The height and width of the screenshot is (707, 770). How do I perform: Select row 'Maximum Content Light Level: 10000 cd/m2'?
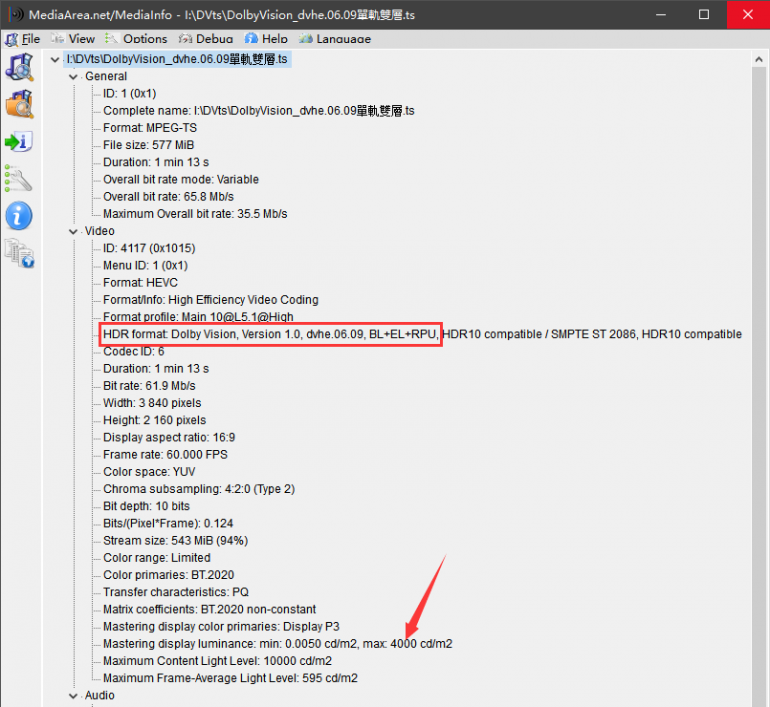pyautogui.click(x=218, y=661)
